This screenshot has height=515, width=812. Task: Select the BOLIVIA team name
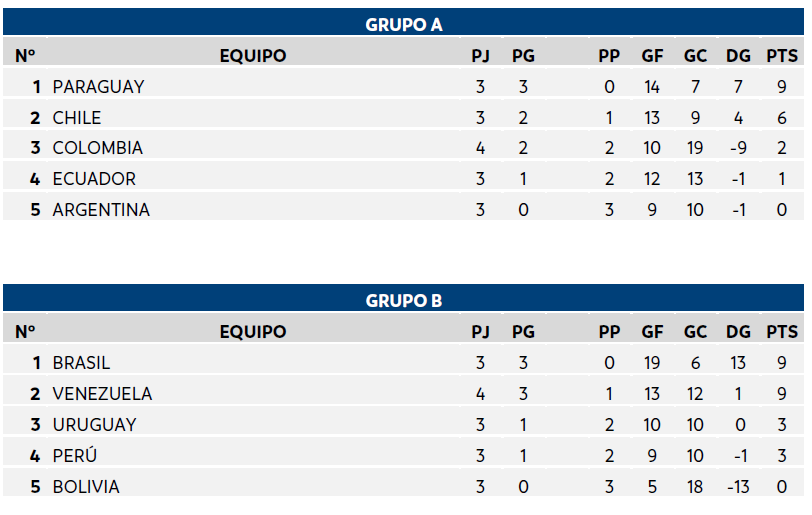pyautogui.click(x=86, y=487)
